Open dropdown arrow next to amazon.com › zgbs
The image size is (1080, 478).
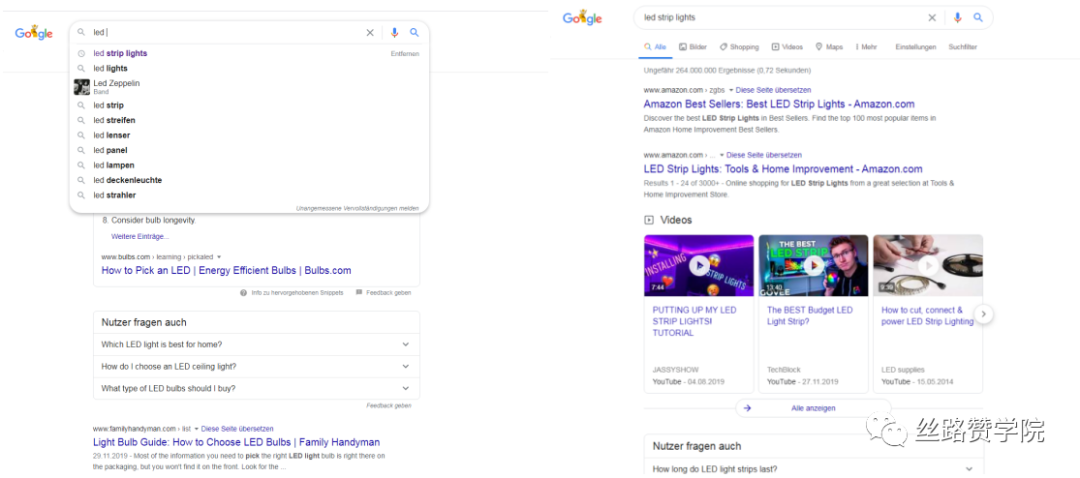pyautogui.click(x=731, y=90)
